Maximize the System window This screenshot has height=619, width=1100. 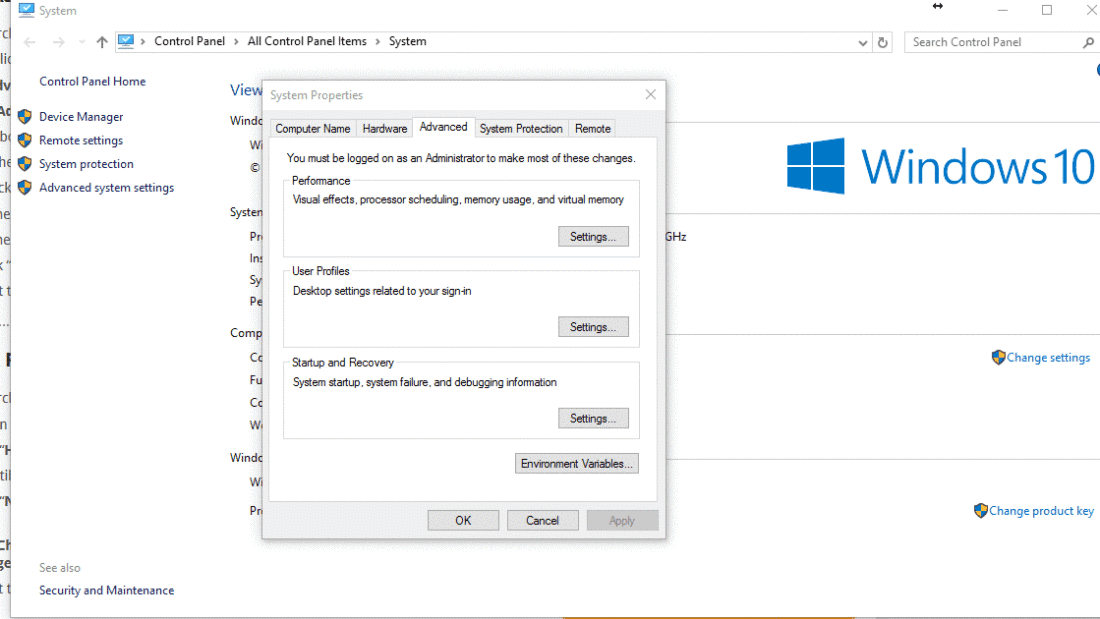click(x=1047, y=11)
